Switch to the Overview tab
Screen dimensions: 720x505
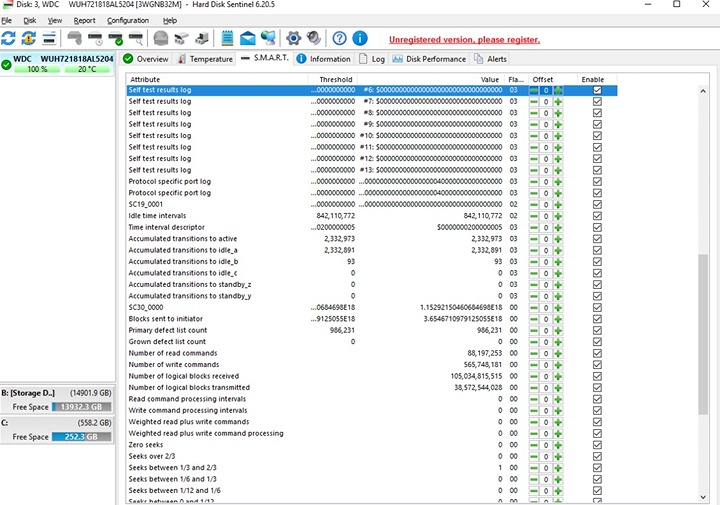coord(146,59)
